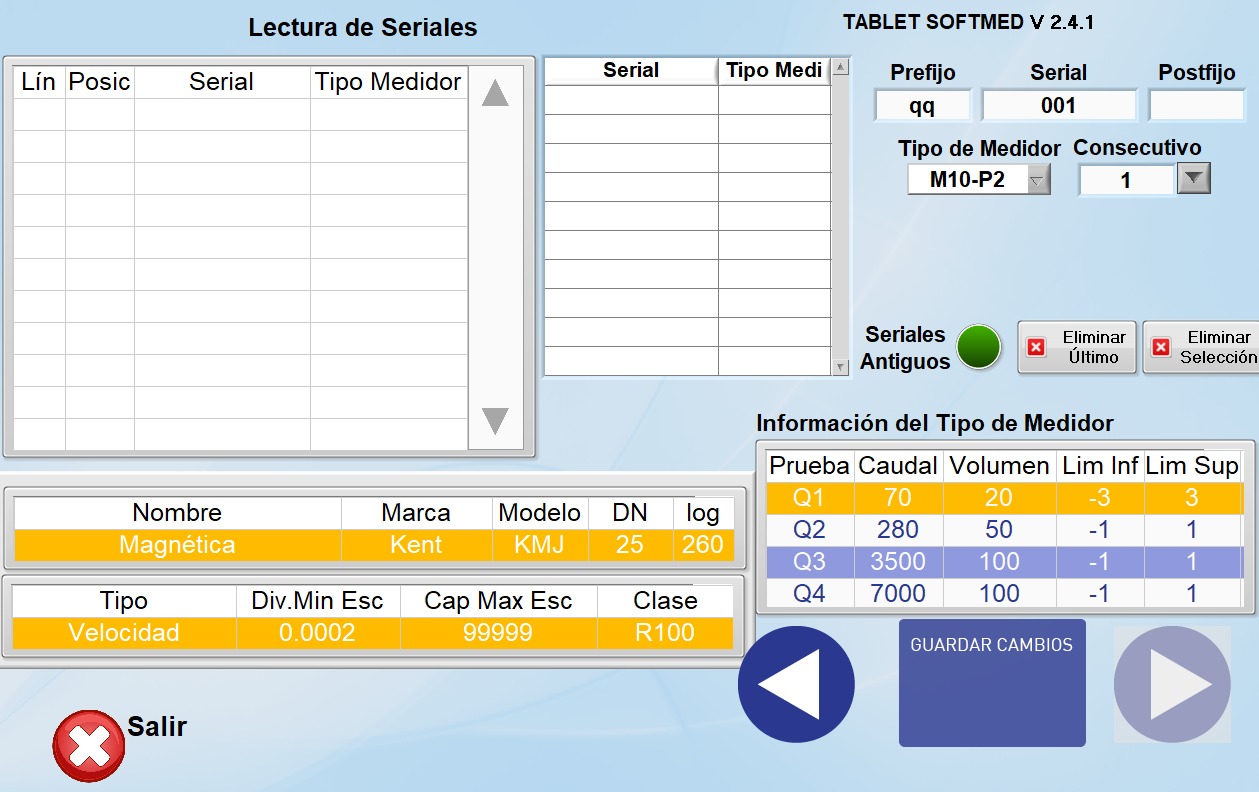Click the Velocidad type cell
Screen dimensions: 1259x792
[x=124, y=633]
